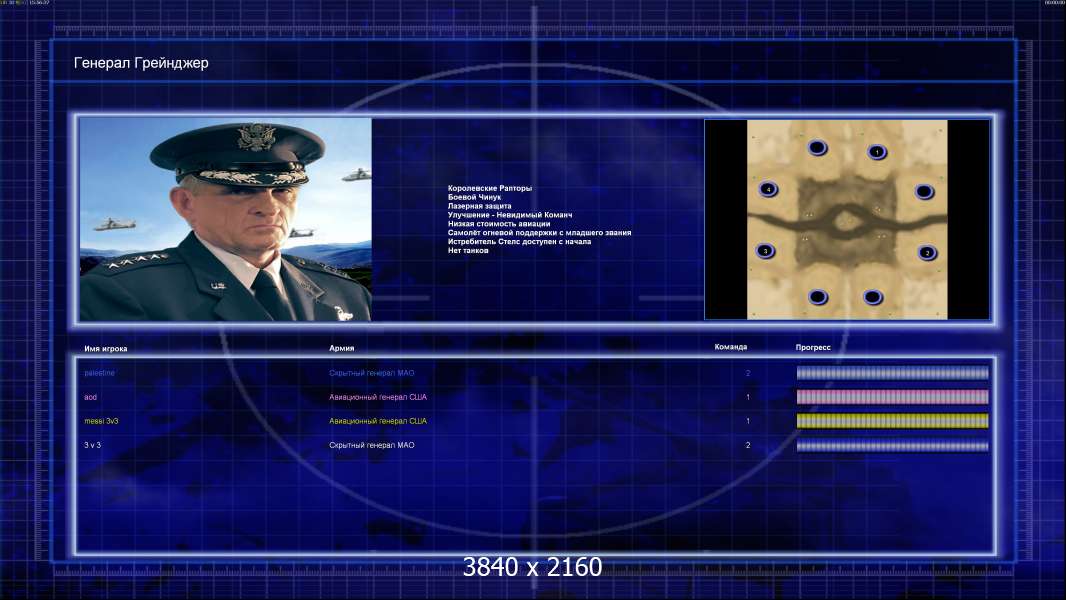Click palestine's army 'Скрытный генерал МАО'
The height and width of the screenshot is (600, 1066).
point(372,373)
